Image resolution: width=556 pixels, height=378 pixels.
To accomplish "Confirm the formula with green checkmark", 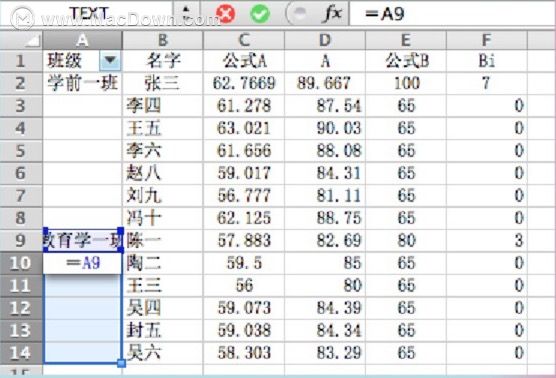I will tap(260, 14).
